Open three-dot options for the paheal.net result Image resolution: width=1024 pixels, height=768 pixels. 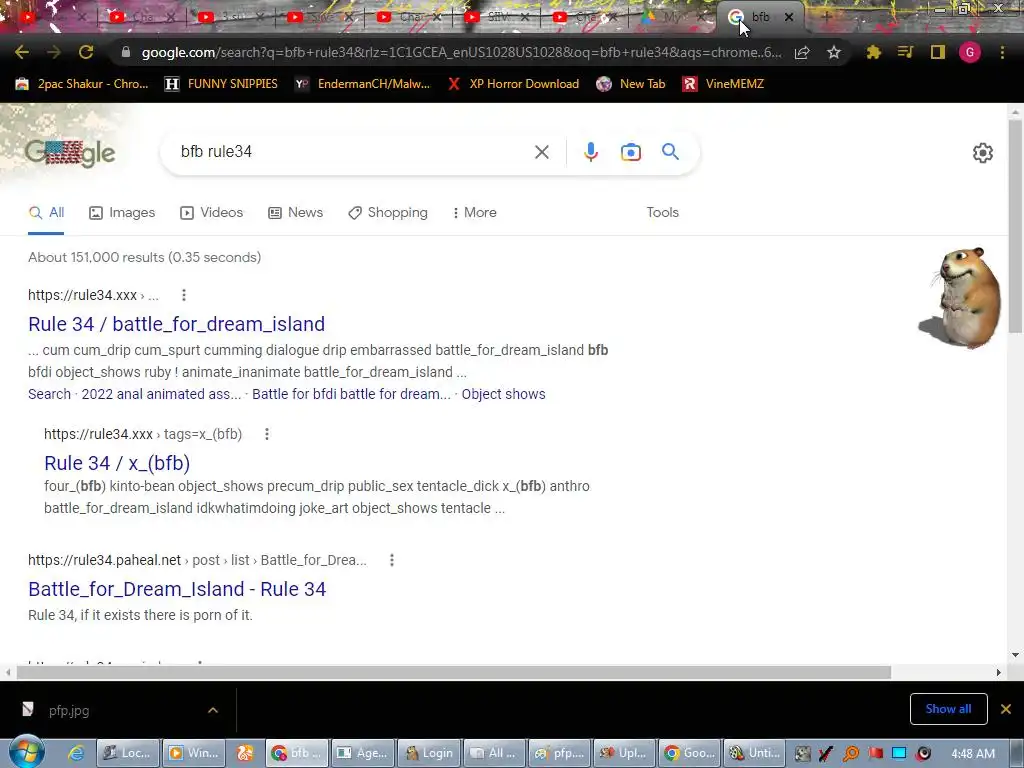coord(392,560)
